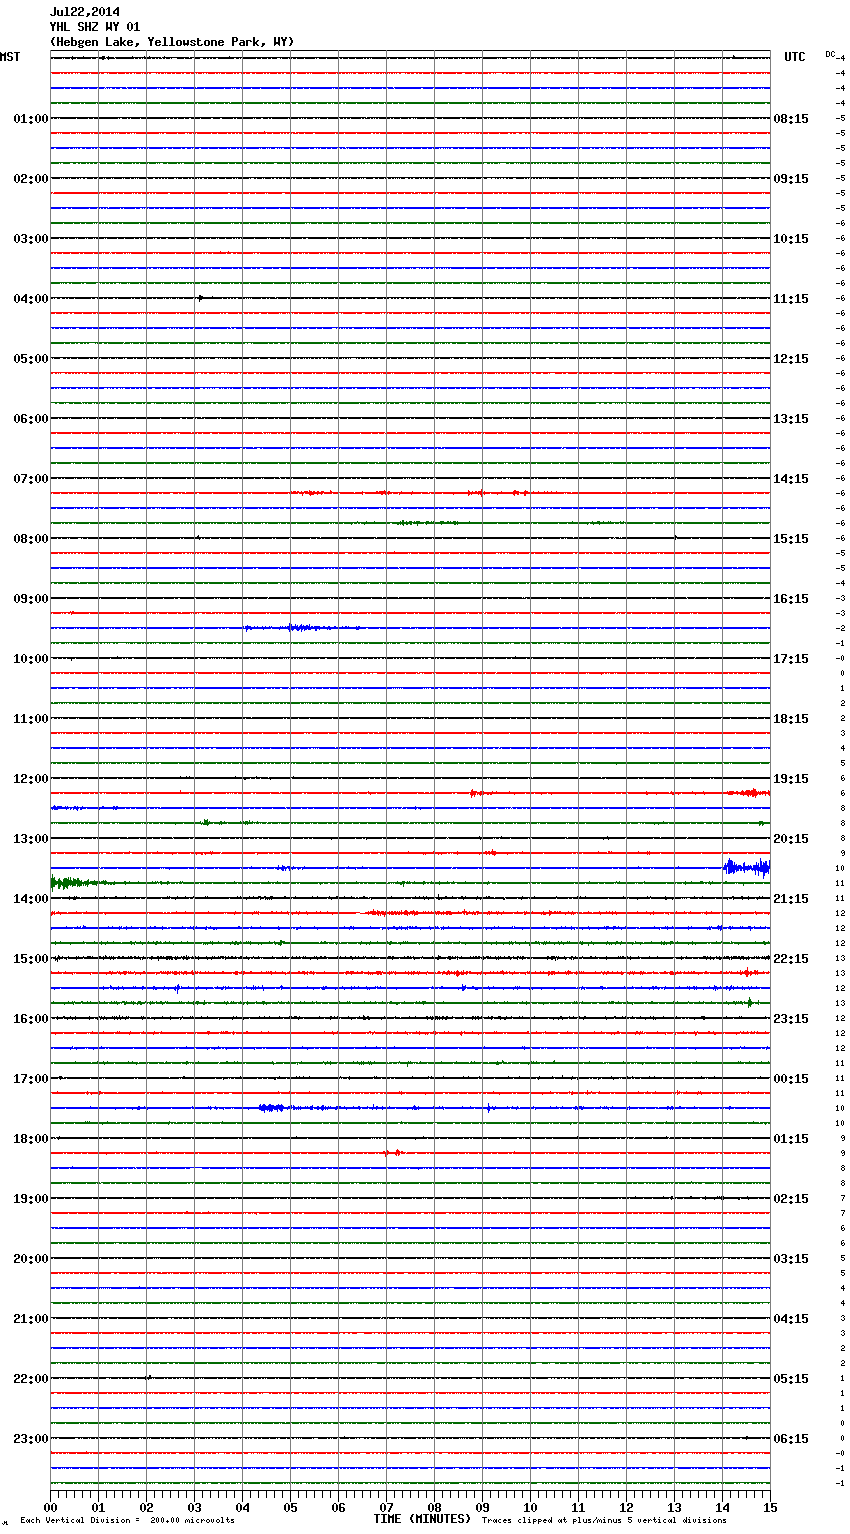Screen dimensions: 850x1534
Task: Click 'Each Vertical Division = 200.00 microvolts' note
Action: tap(127, 1521)
